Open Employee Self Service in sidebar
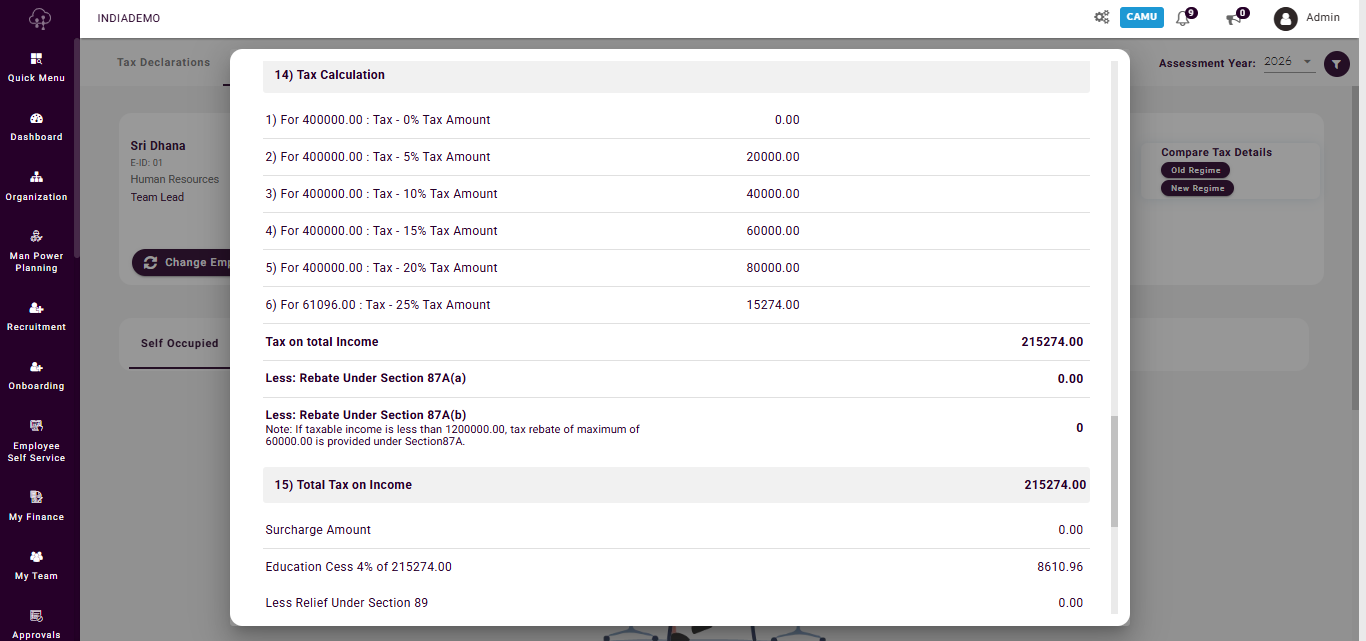1366x641 pixels. click(x=36, y=426)
